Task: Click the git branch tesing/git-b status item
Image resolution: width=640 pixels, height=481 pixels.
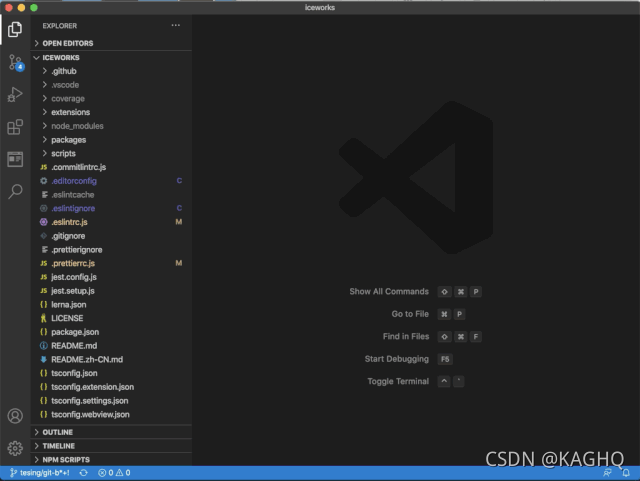Action: (x=40, y=473)
